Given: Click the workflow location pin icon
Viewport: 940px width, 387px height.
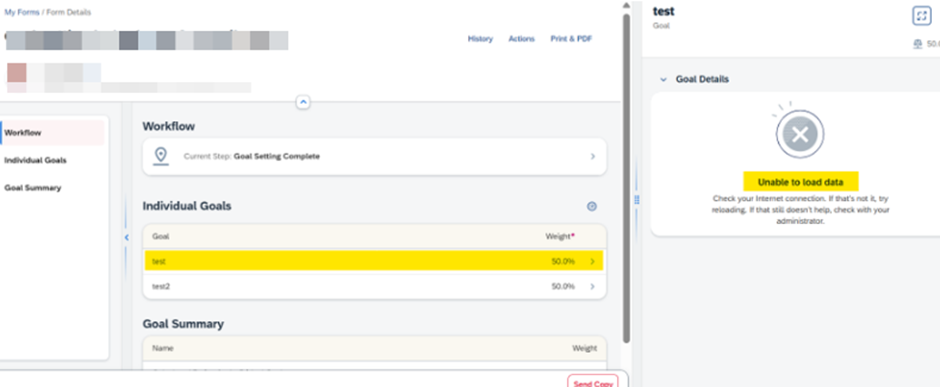Looking at the screenshot, I should click(160, 156).
